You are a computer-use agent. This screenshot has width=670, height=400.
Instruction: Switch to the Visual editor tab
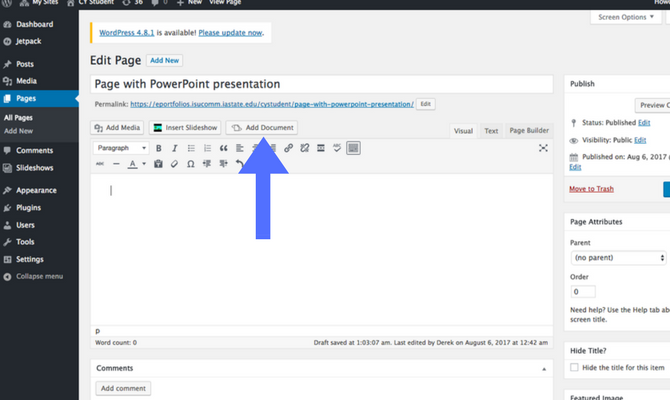[463, 131]
